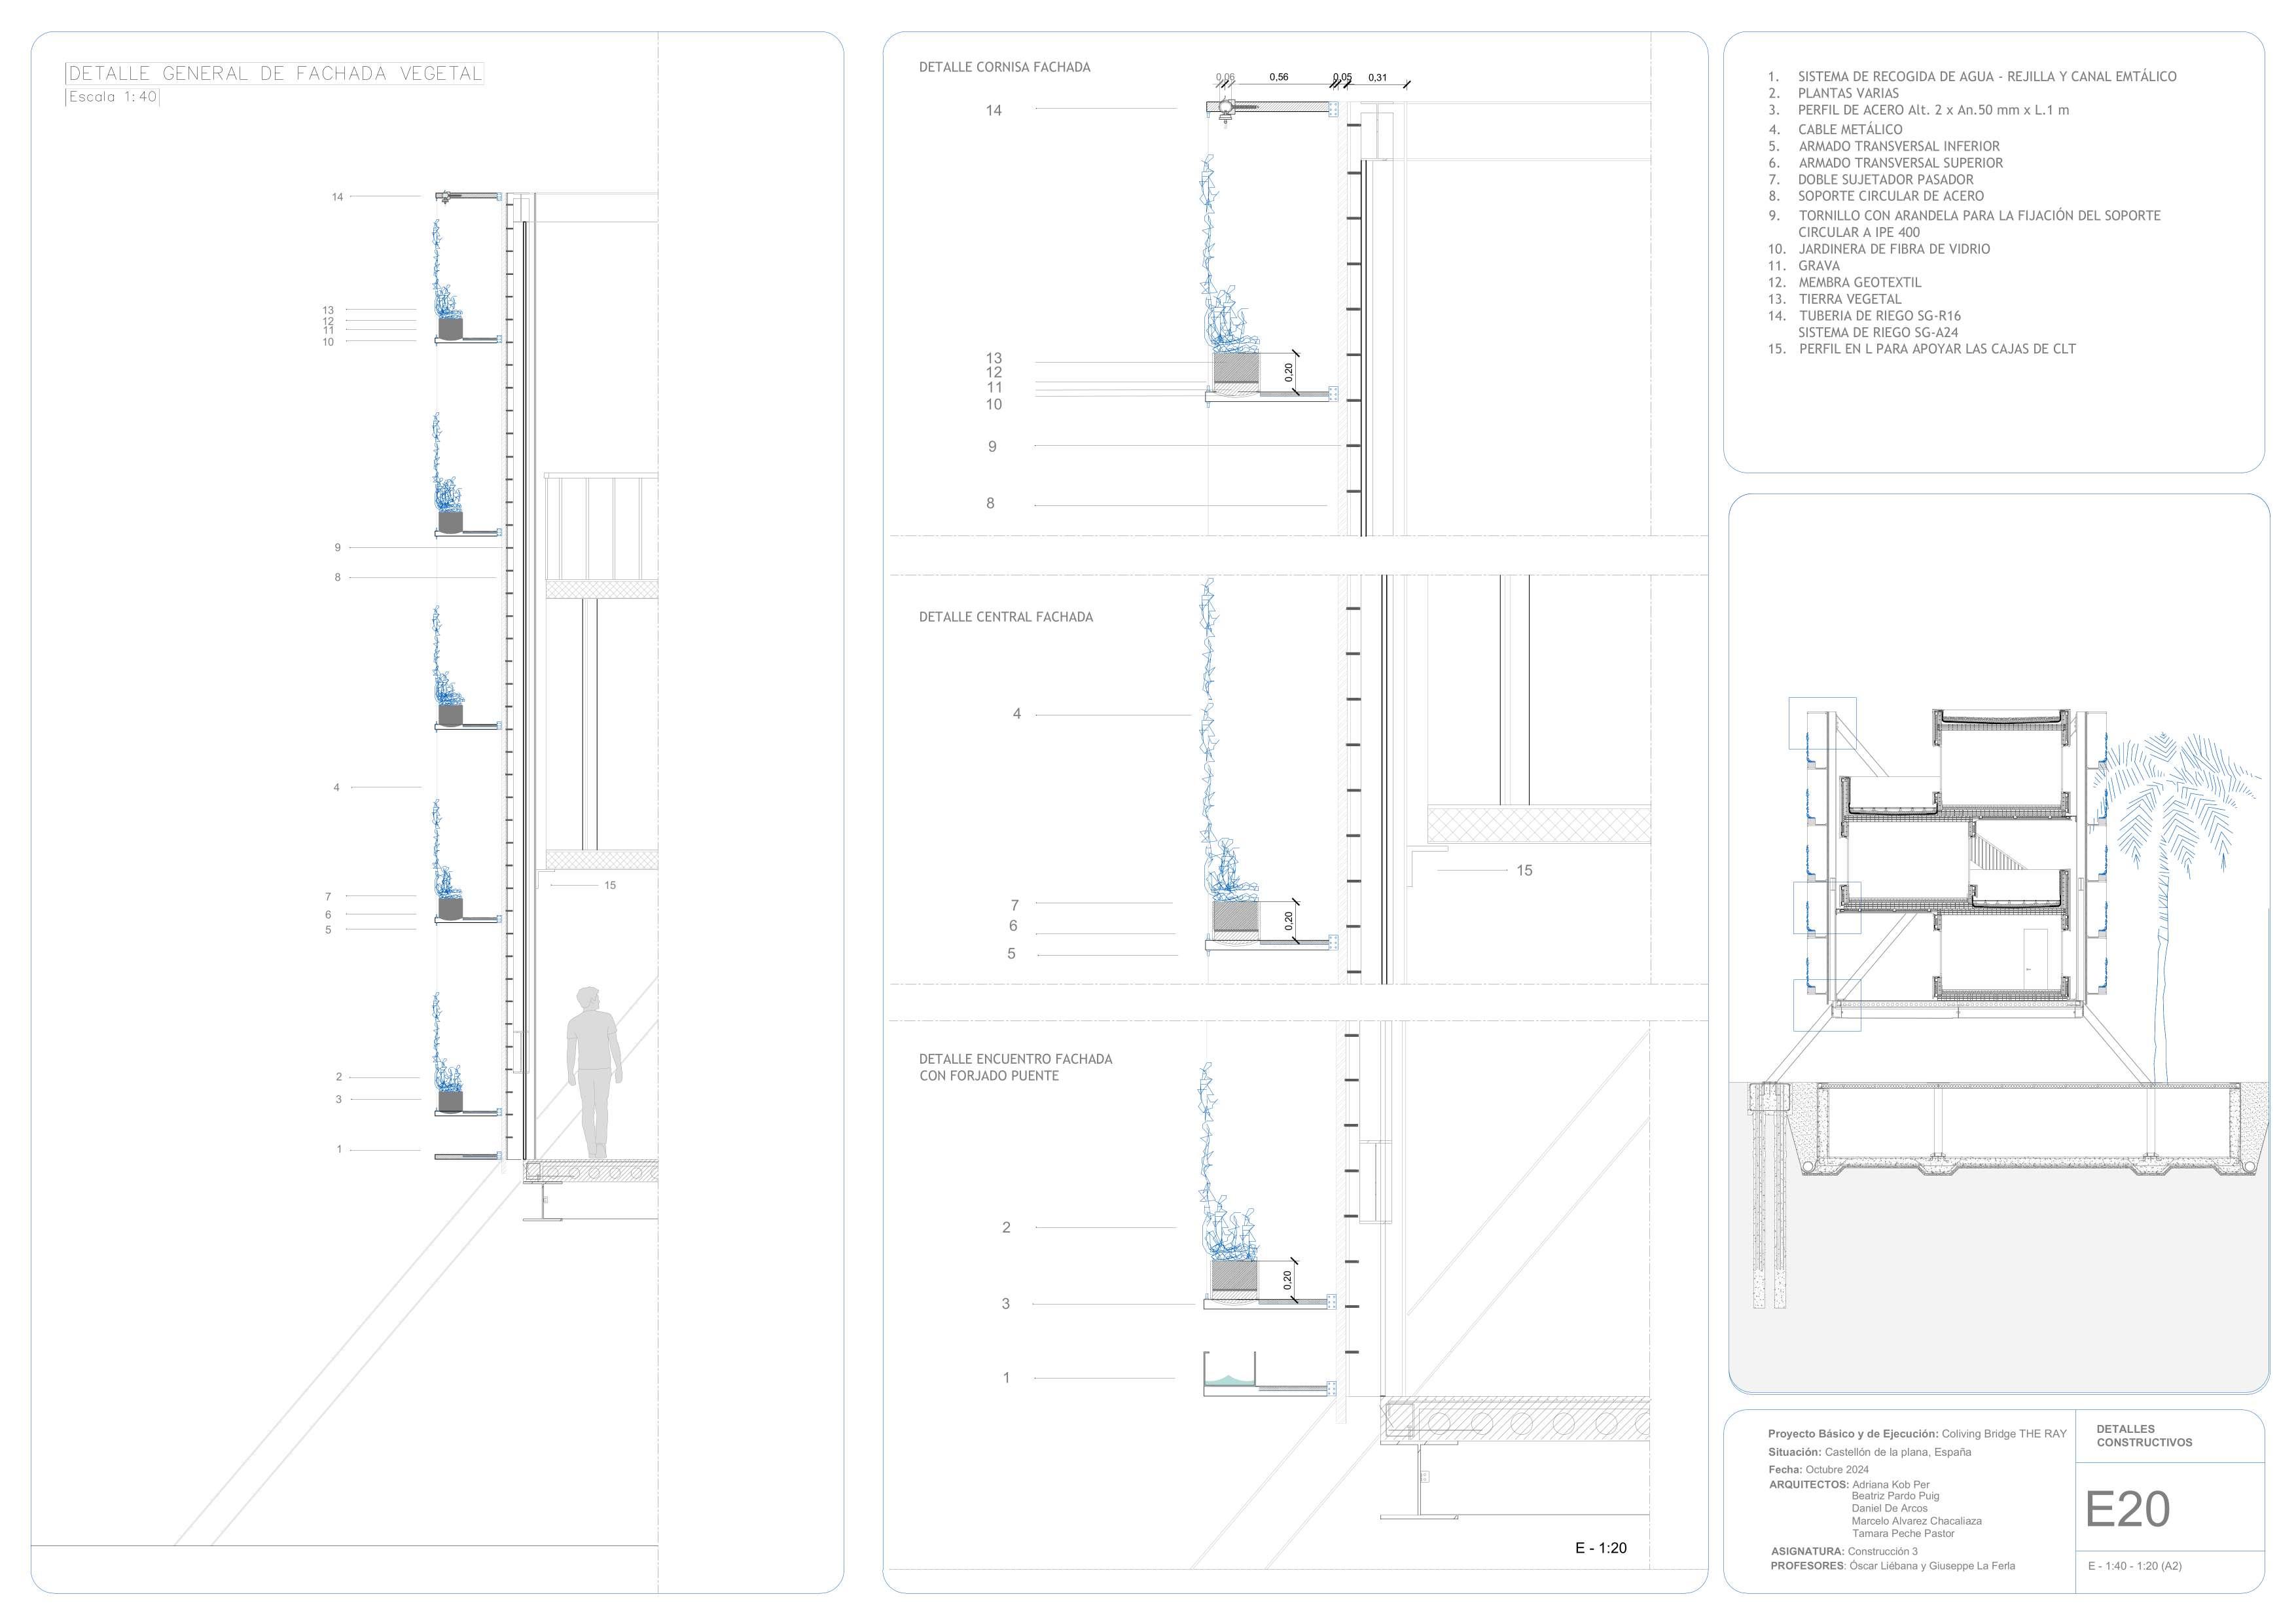Click legend item 15 'PERFIL EN L' text
The height and width of the screenshot is (1624, 2296).
pos(1936,349)
